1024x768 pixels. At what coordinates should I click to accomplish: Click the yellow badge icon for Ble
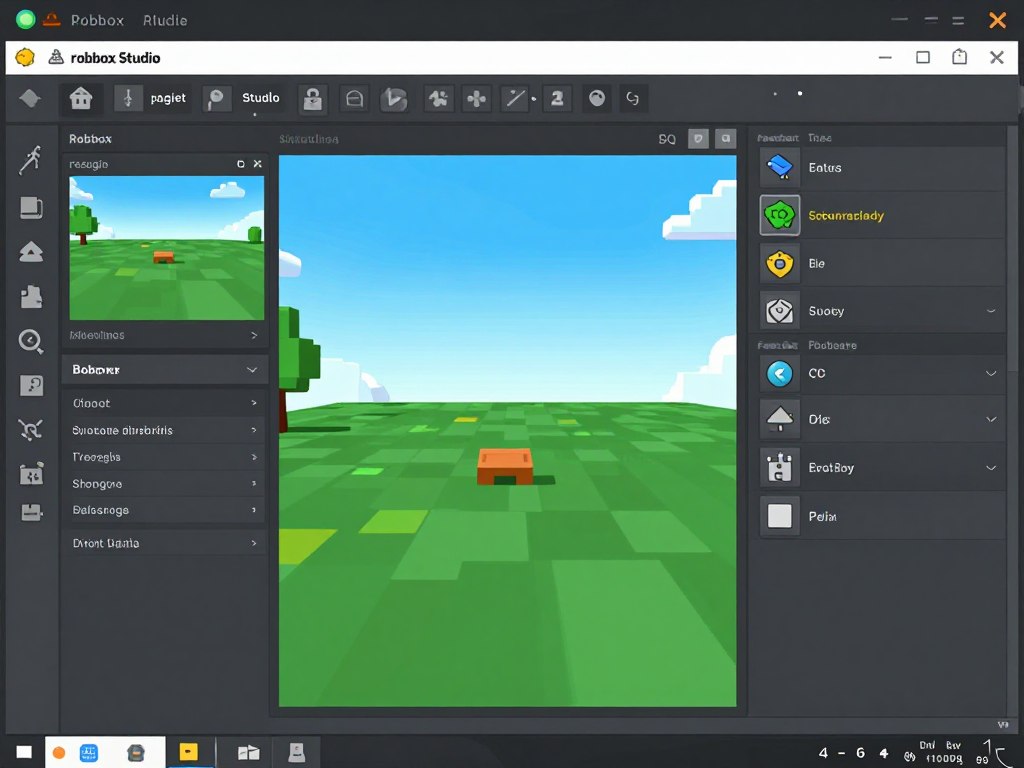(x=780, y=263)
